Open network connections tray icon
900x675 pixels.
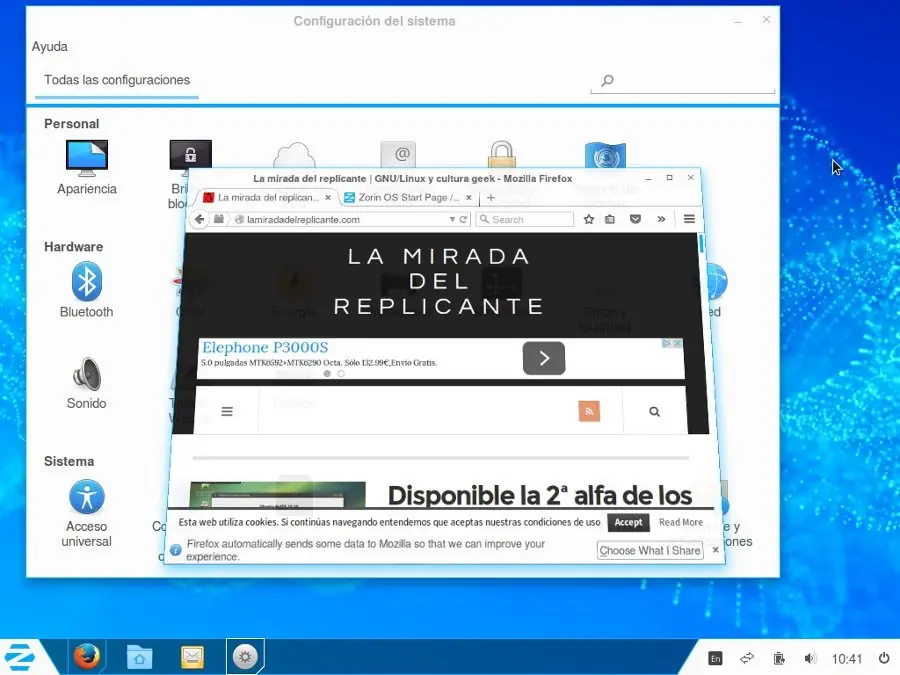[x=747, y=658]
